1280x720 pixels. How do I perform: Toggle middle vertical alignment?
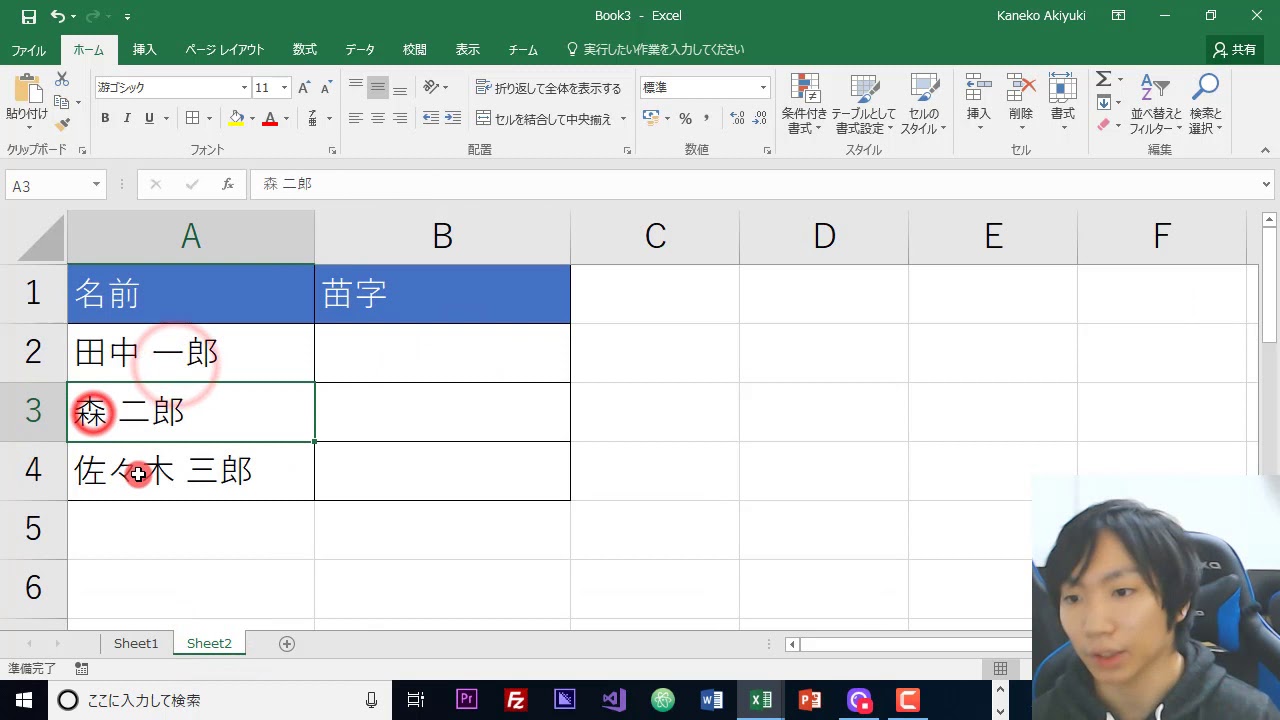point(377,87)
